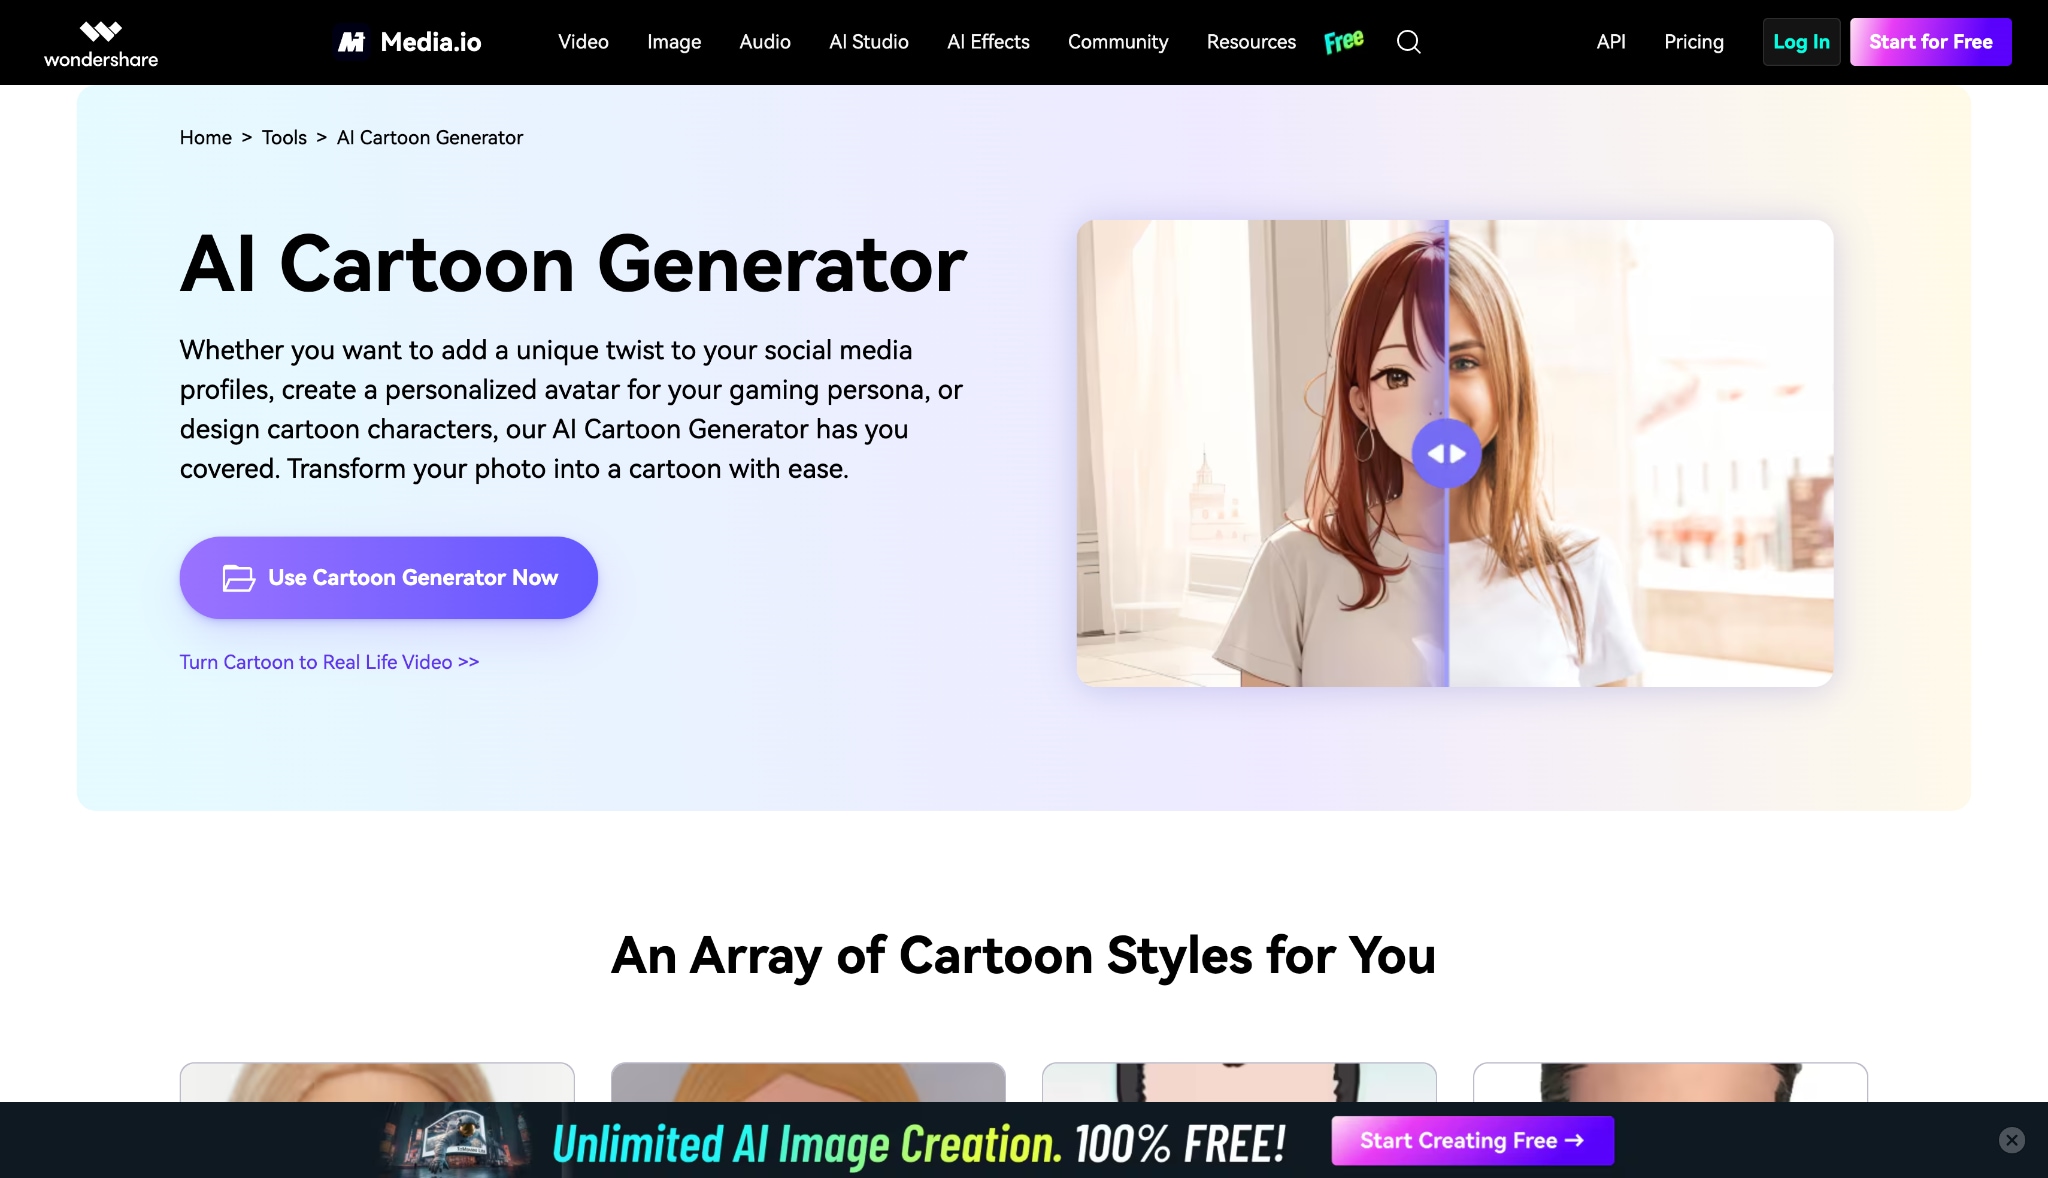Open the Wondershare logo link

click(x=101, y=44)
